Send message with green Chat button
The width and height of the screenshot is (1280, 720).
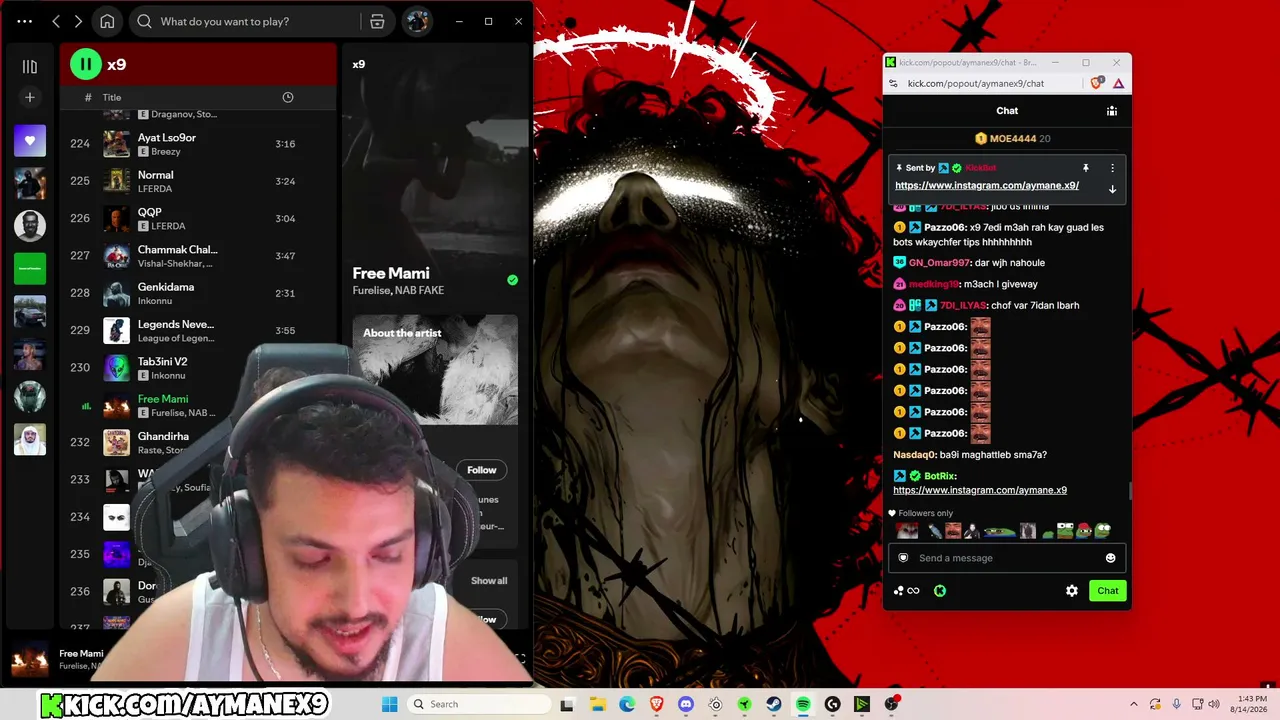[x=1108, y=591]
